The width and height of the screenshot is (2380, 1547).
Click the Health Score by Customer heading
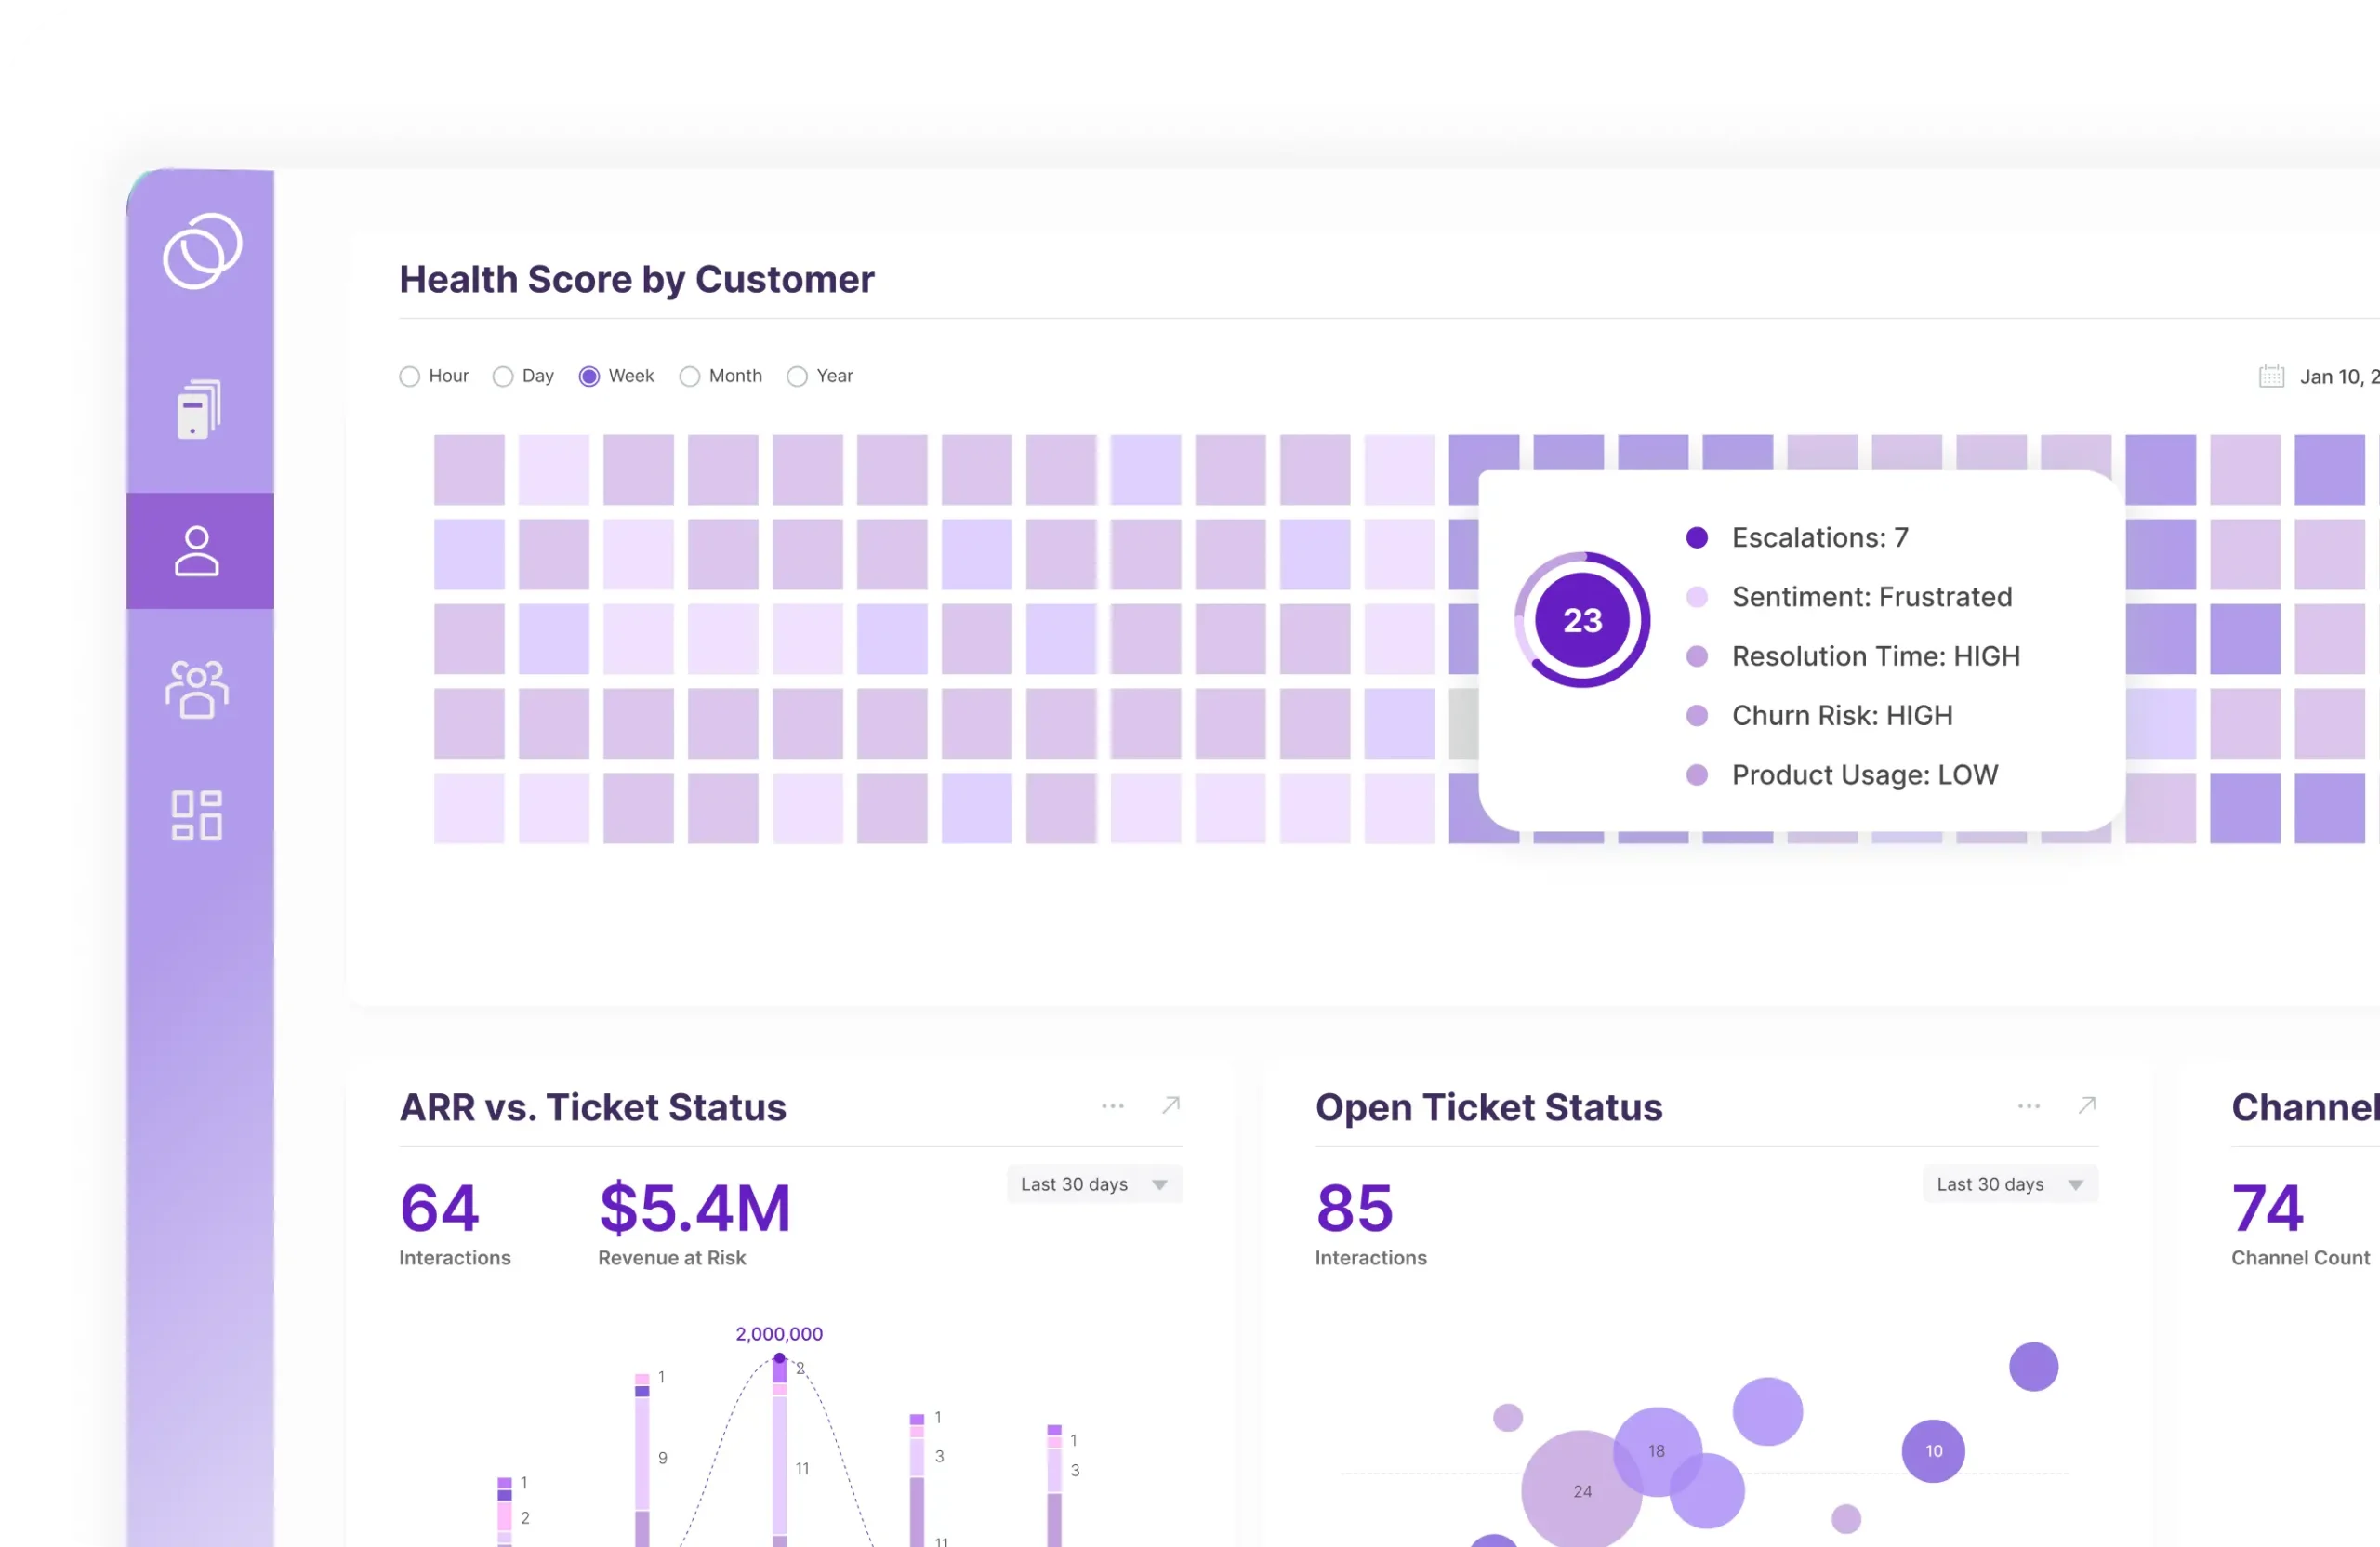click(x=637, y=279)
